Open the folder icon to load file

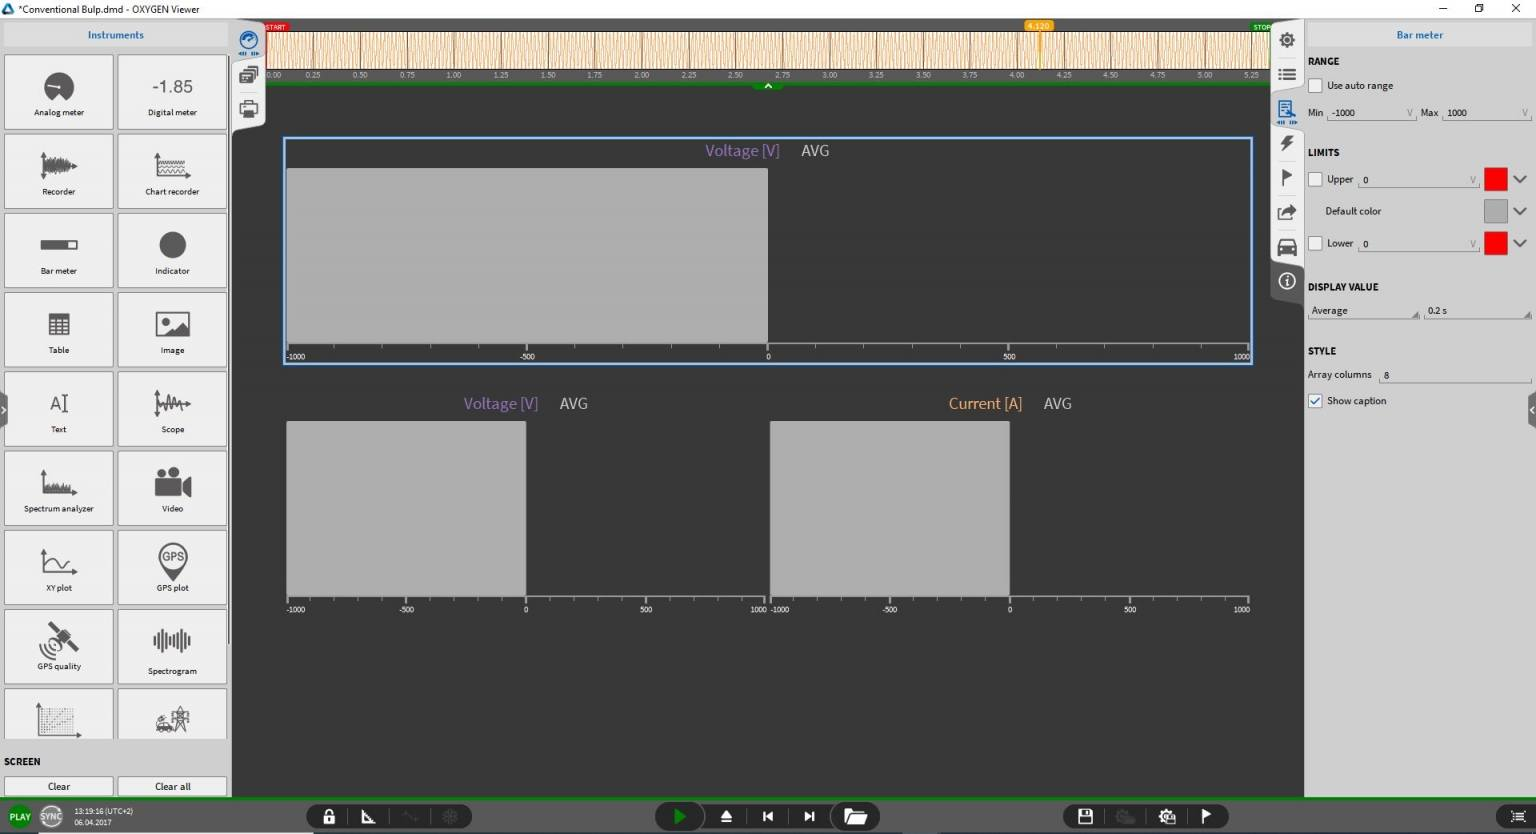[x=855, y=816]
